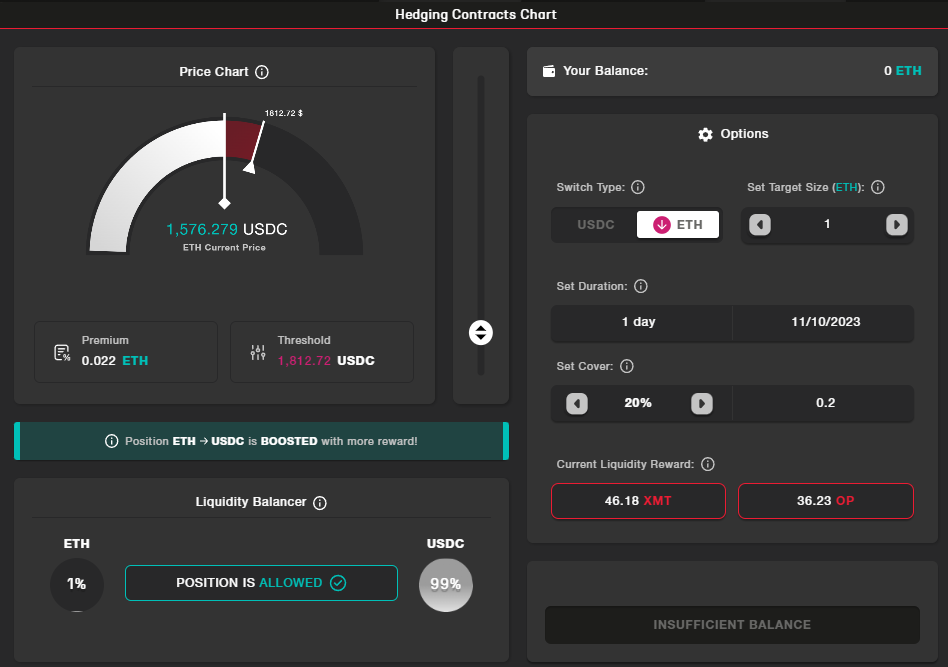Image resolution: width=948 pixels, height=667 pixels.
Task: Select ETH switch type
Action: (x=678, y=225)
